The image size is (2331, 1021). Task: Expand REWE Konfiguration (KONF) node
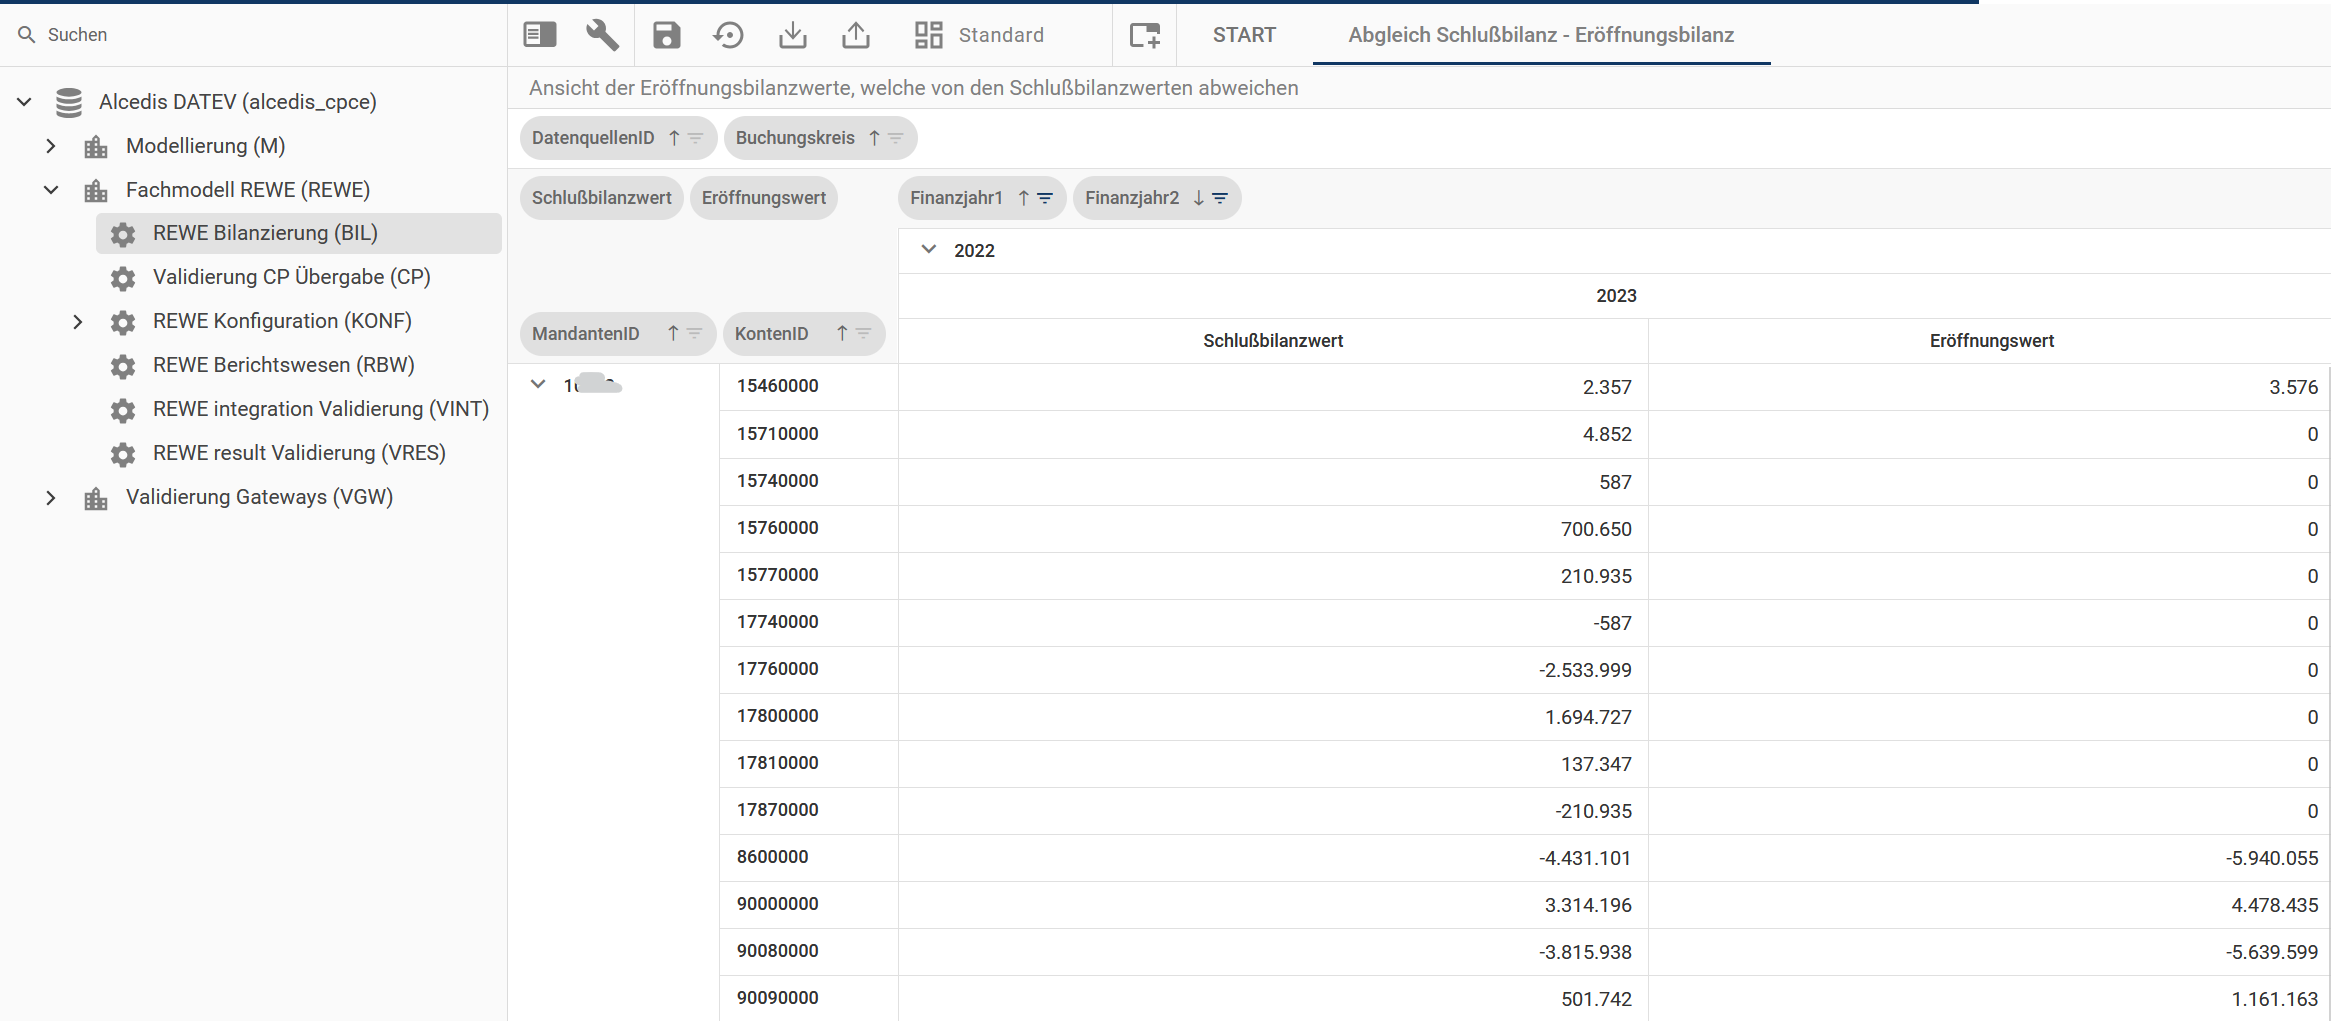[78, 322]
